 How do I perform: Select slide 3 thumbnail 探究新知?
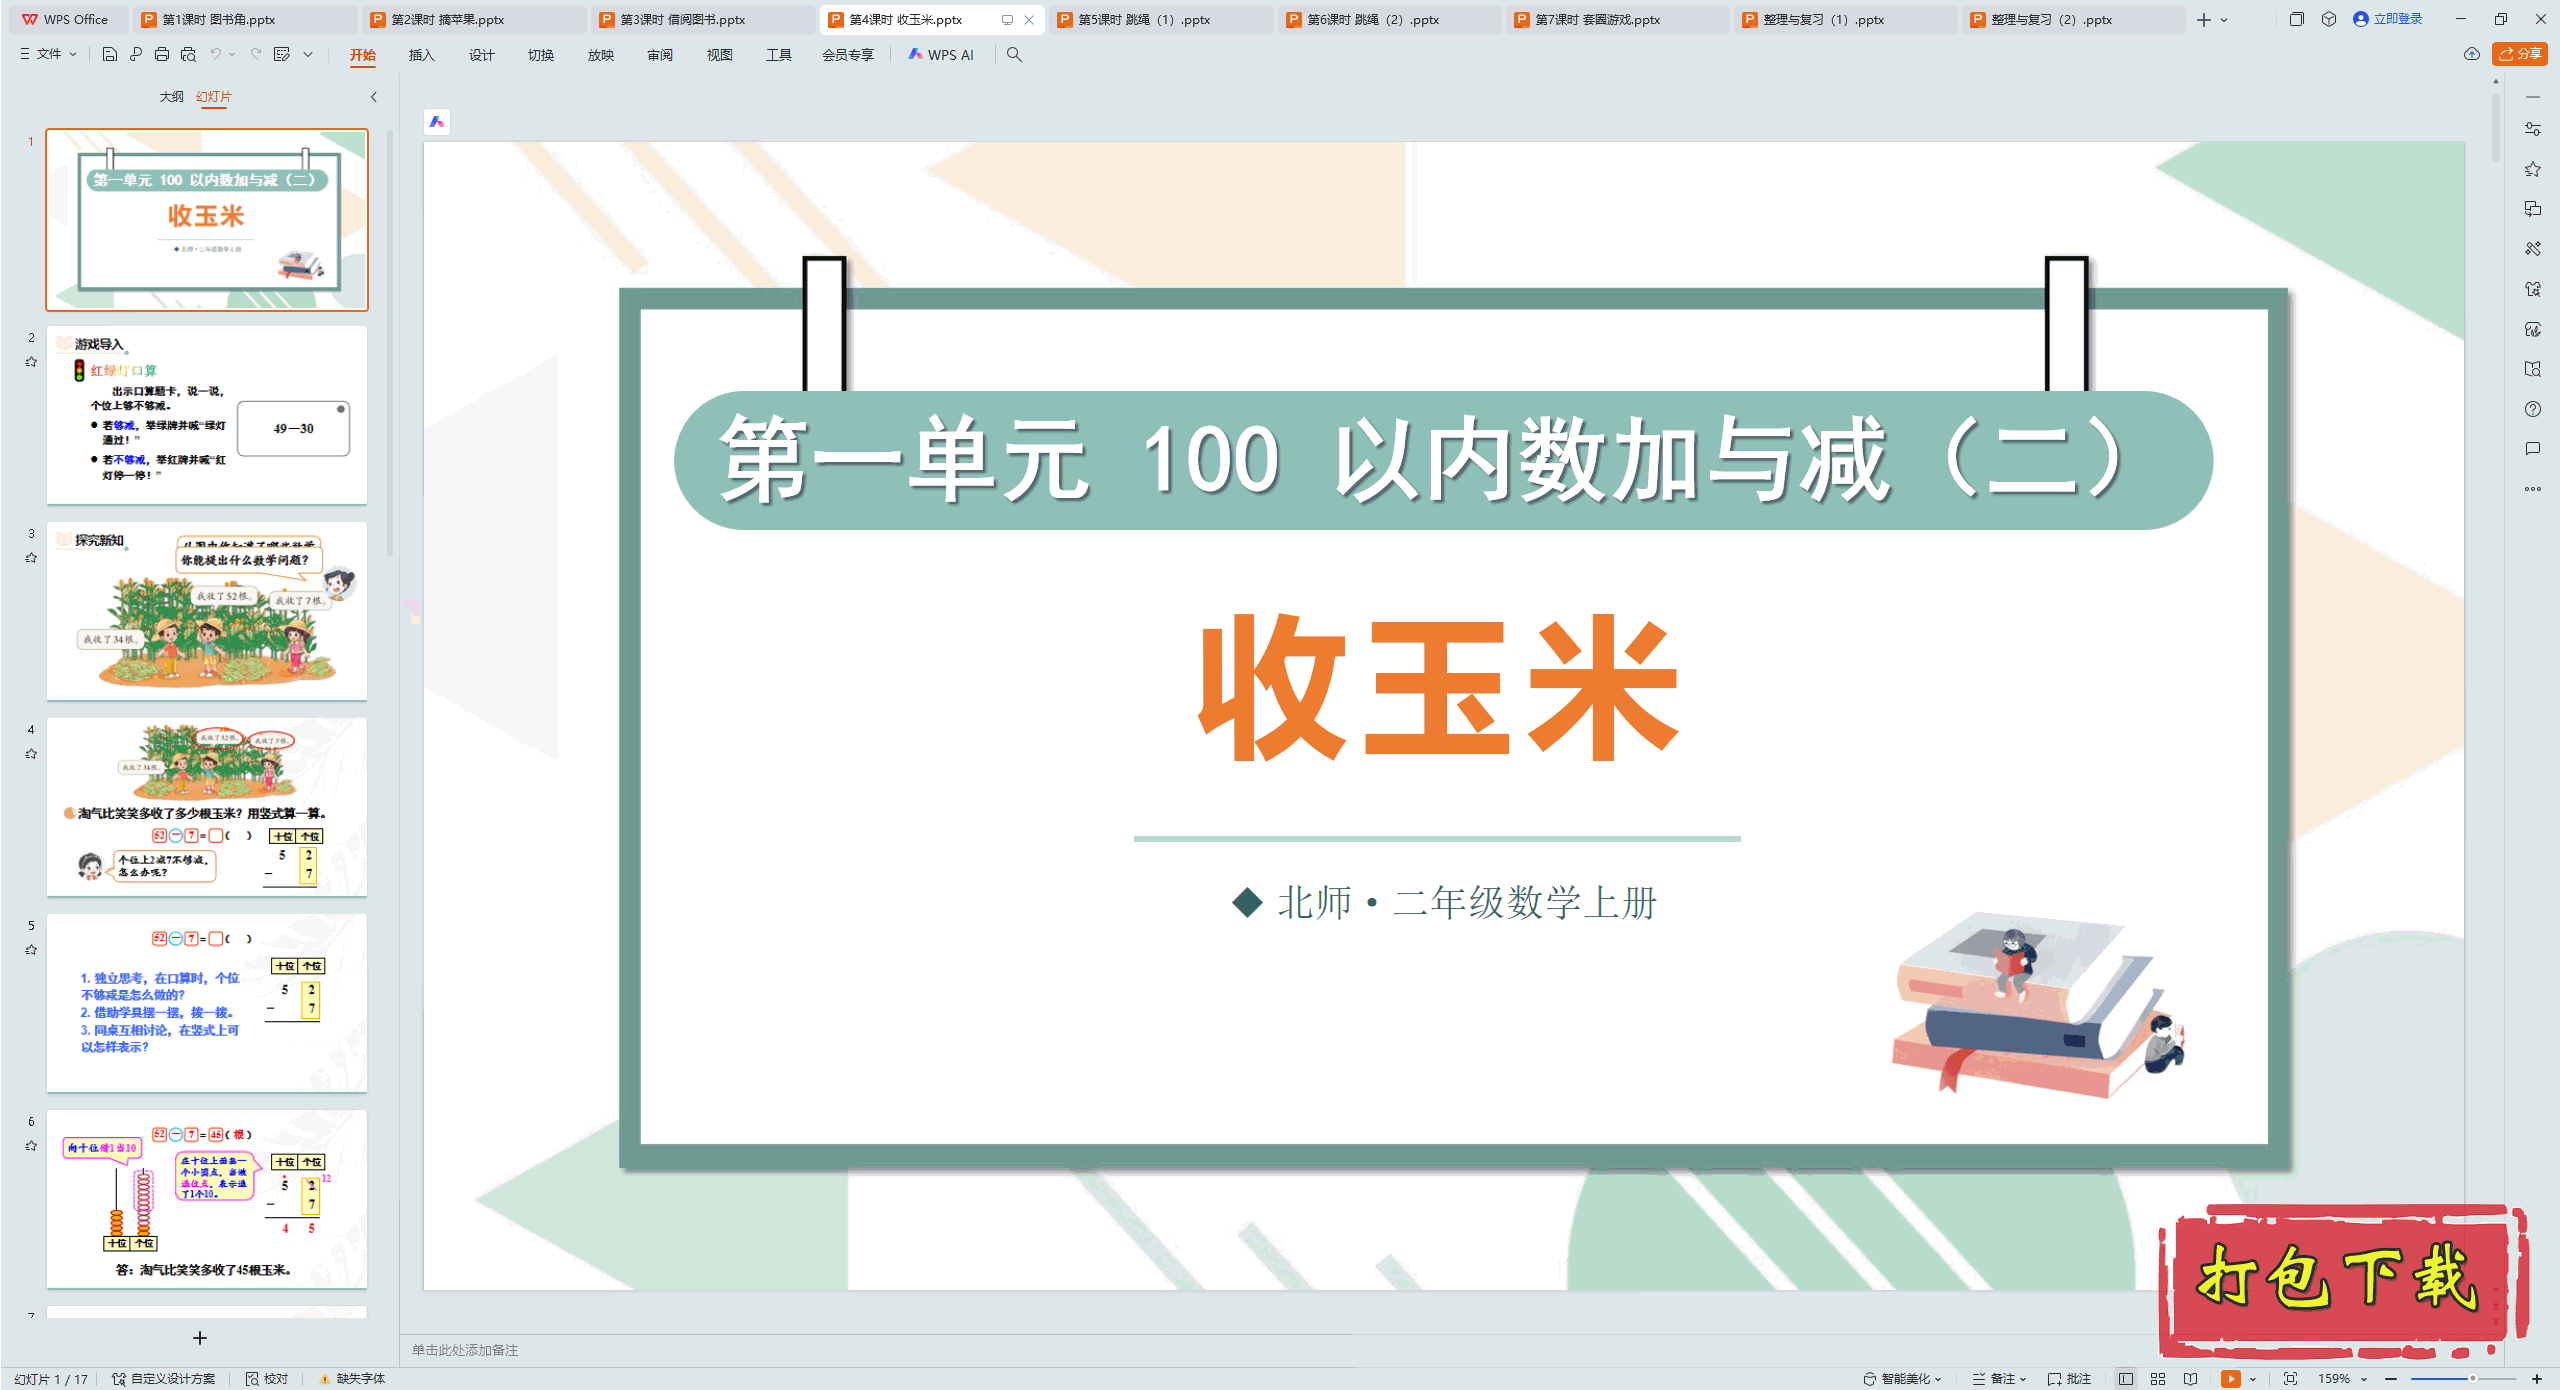(x=207, y=610)
